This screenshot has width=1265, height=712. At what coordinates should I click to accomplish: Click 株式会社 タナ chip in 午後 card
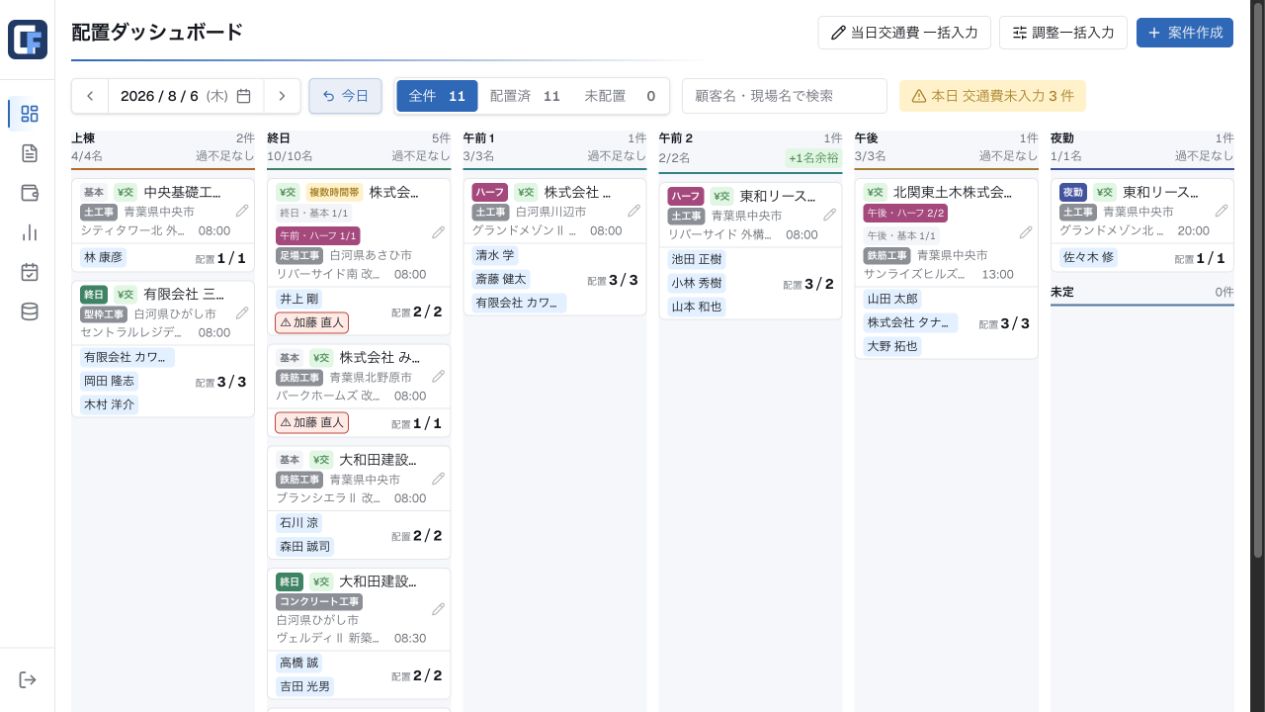911,323
